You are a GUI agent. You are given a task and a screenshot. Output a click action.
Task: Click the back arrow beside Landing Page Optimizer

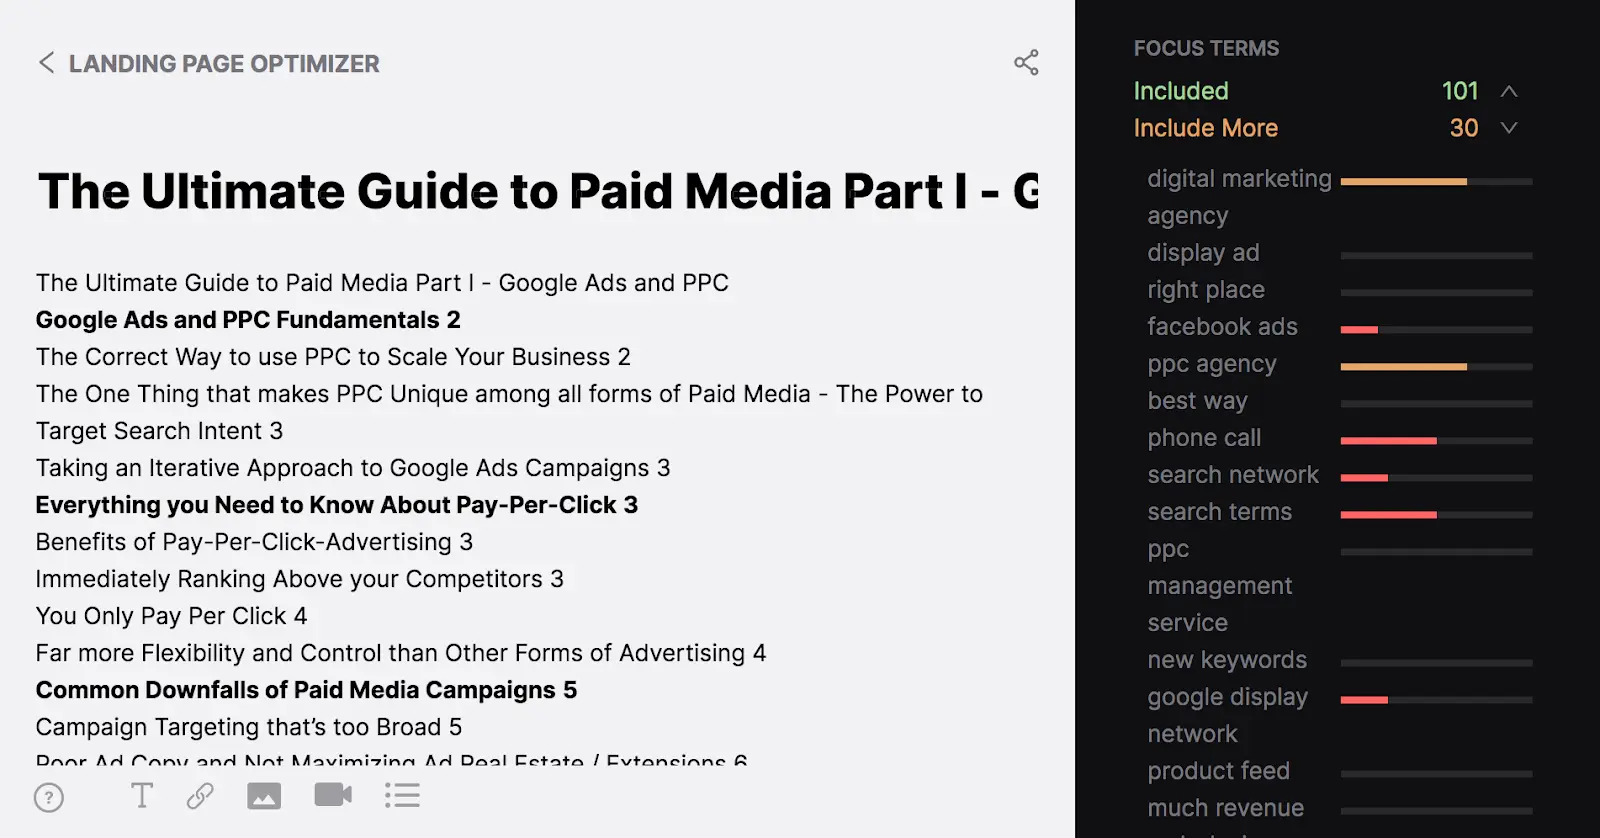coord(46,63)
